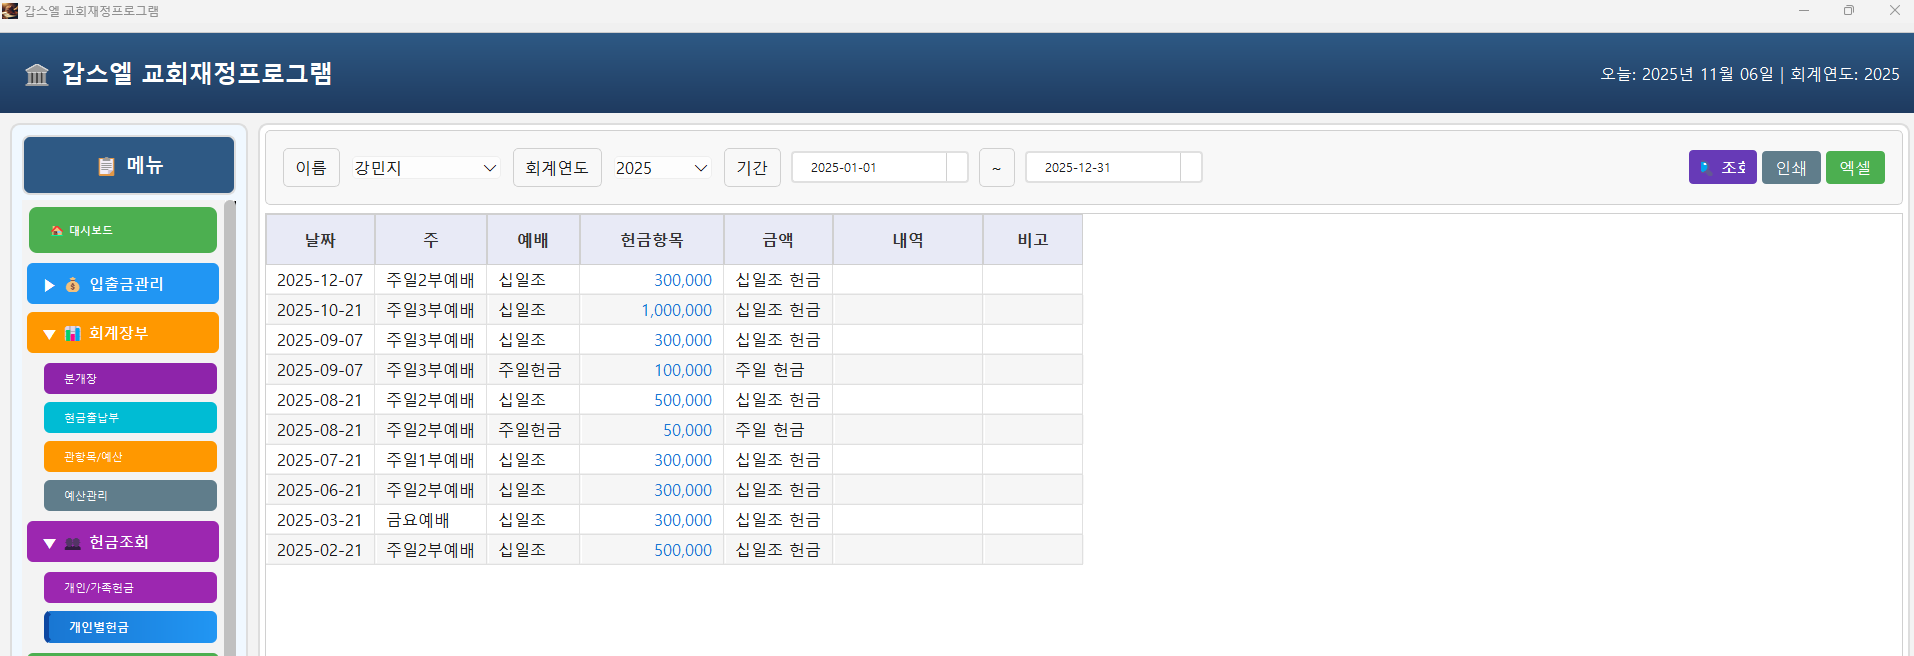Click the 예배 column header
The height and width of the screenshot is (656, 1914).
533,240
